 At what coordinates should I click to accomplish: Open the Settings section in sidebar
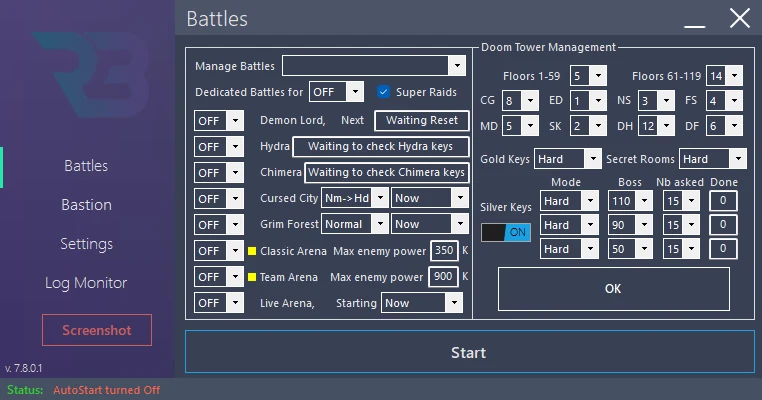coord(87,244)
